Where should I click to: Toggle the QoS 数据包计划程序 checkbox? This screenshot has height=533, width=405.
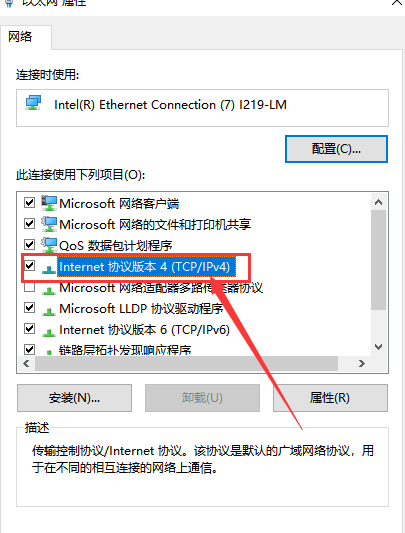coord(30,244)
